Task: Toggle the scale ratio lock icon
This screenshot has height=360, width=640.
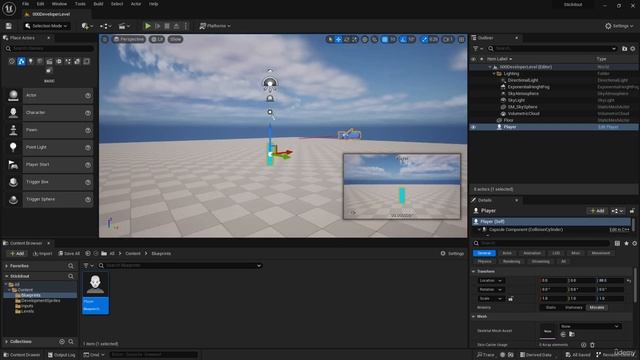Action: [x=511, y=299]
